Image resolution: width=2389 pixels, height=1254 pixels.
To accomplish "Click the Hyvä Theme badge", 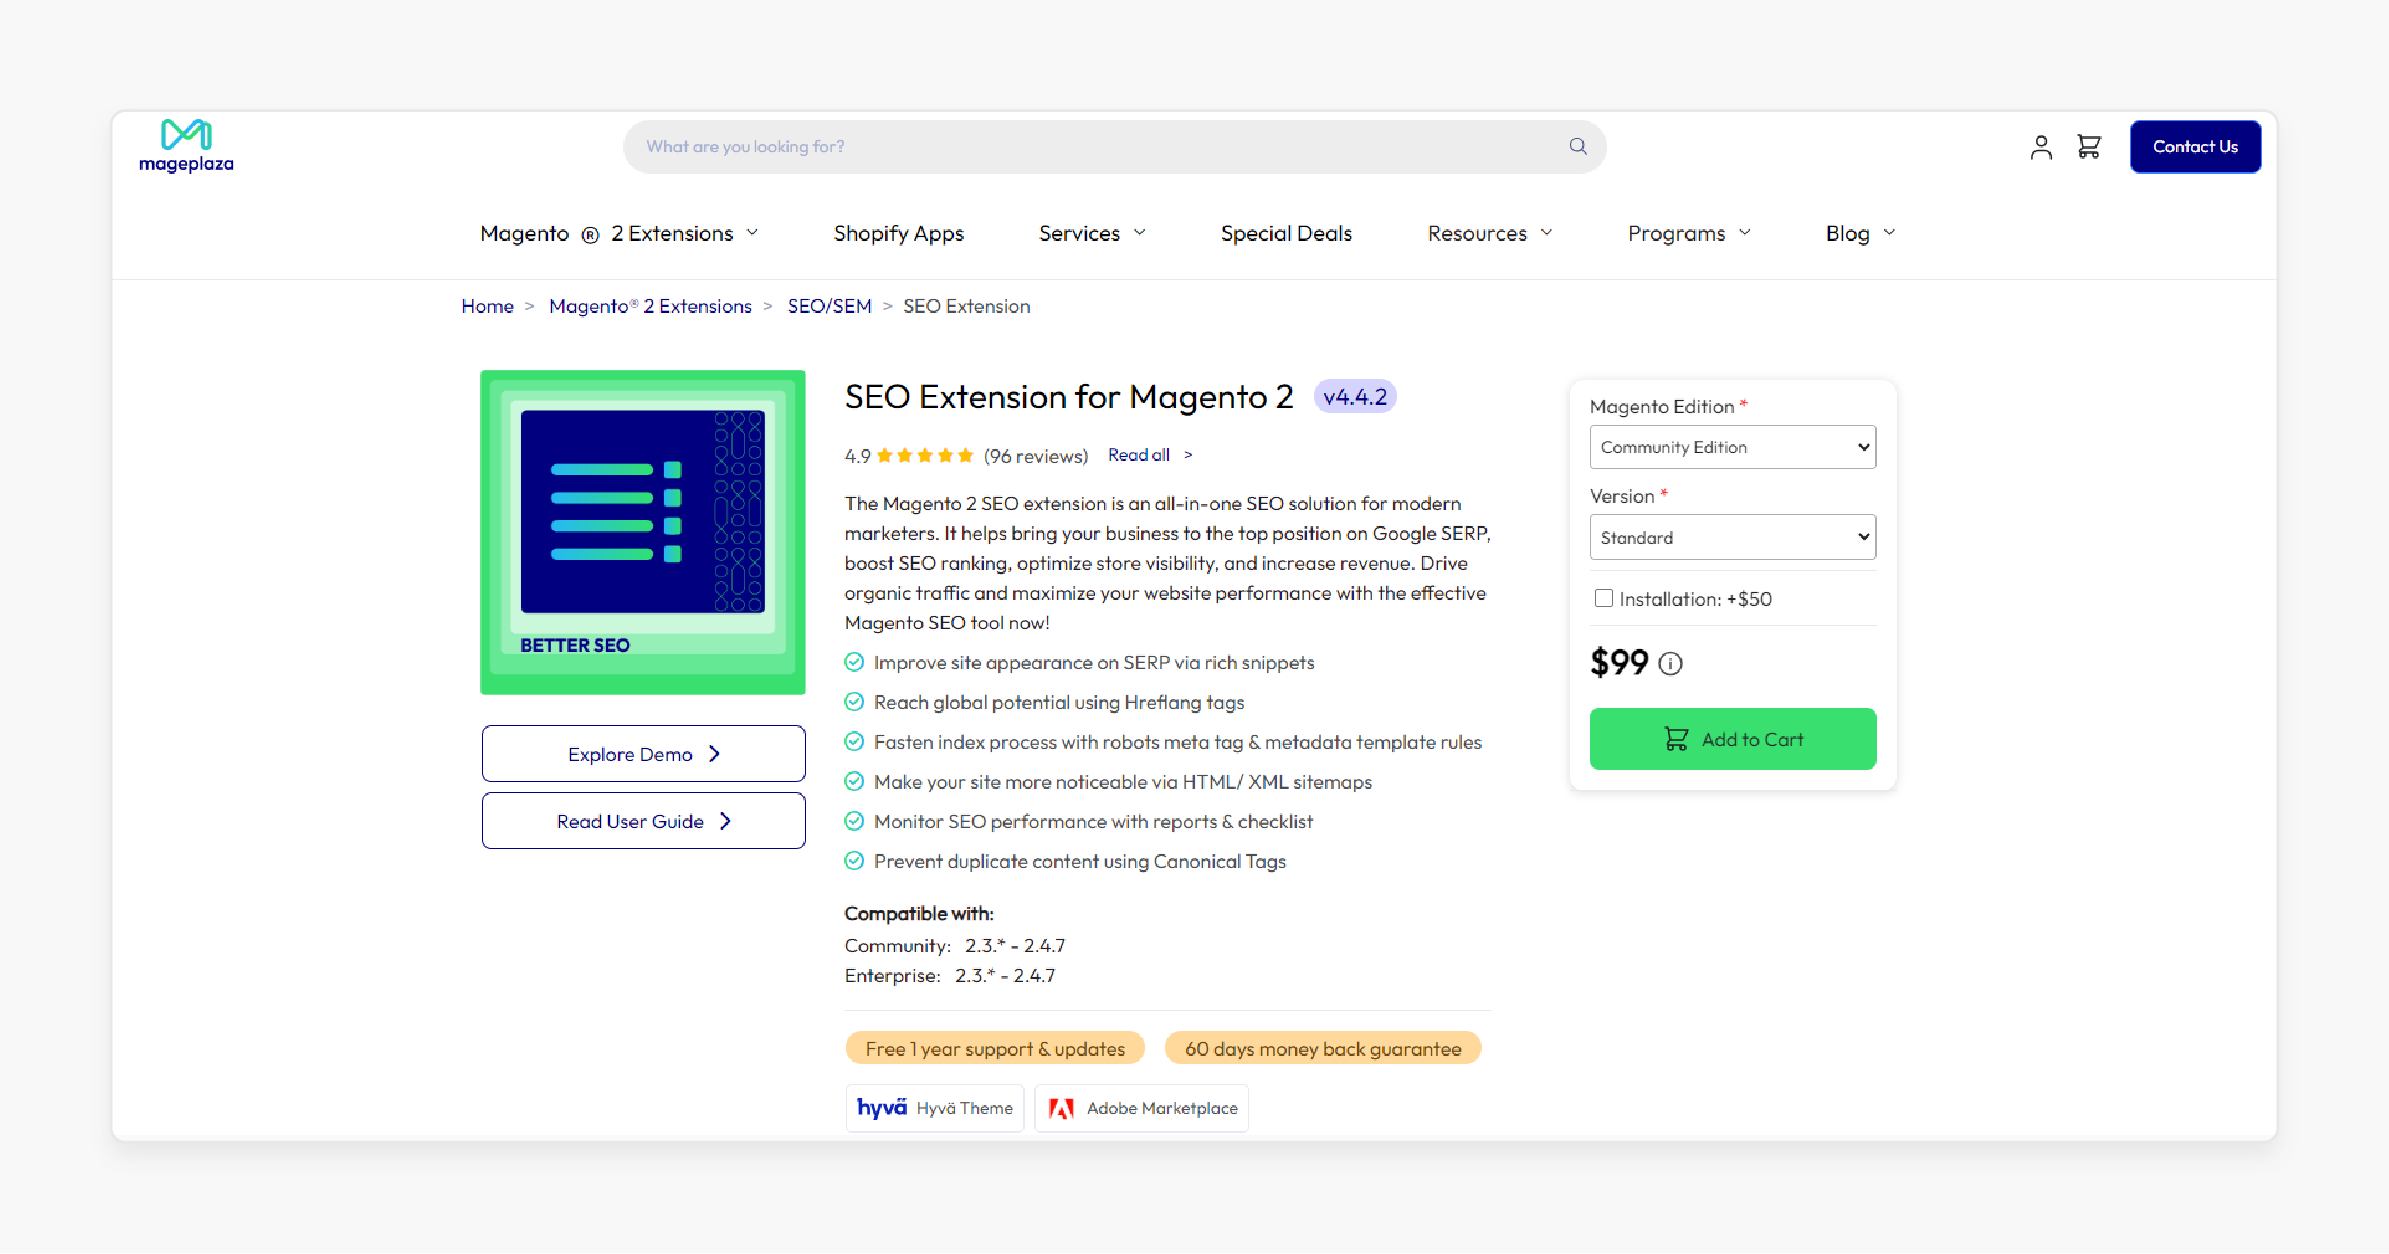I will [x=934, y=1108].
